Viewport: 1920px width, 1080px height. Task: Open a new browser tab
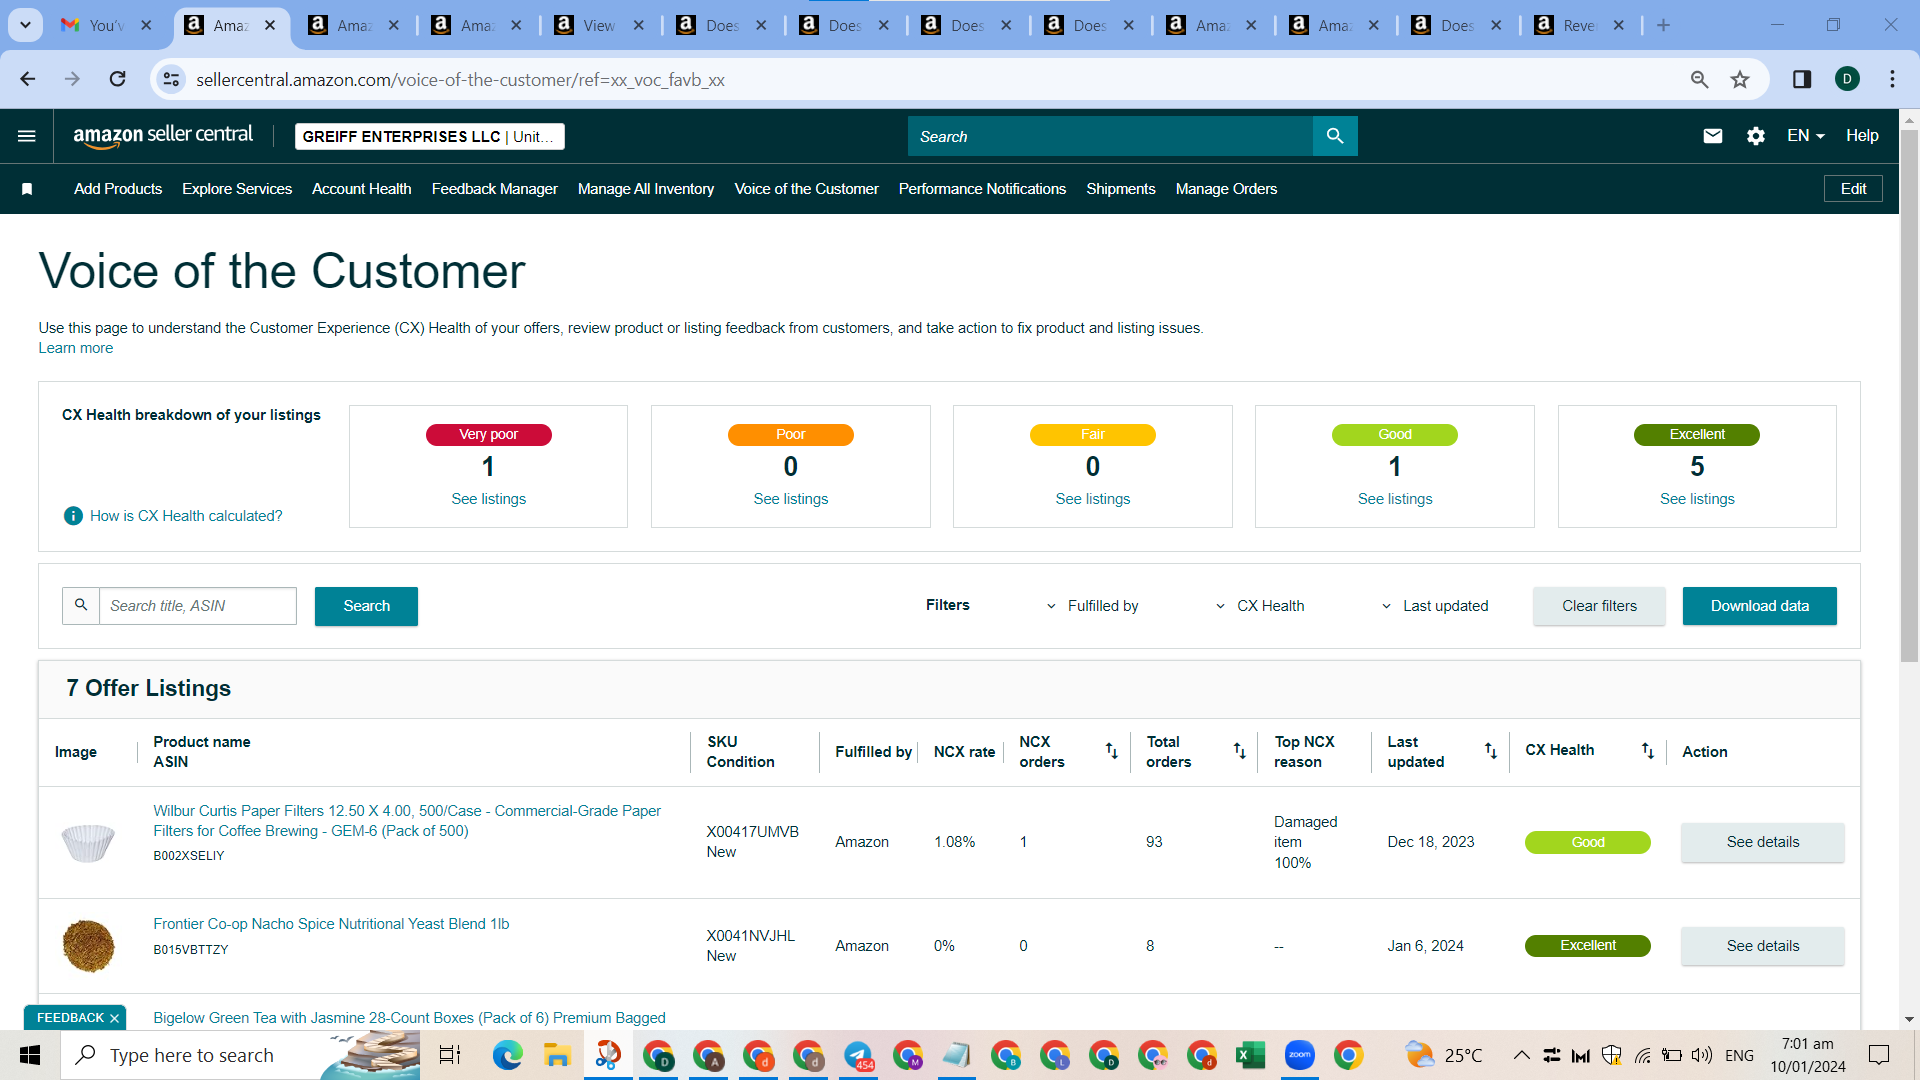[1663, 25]
